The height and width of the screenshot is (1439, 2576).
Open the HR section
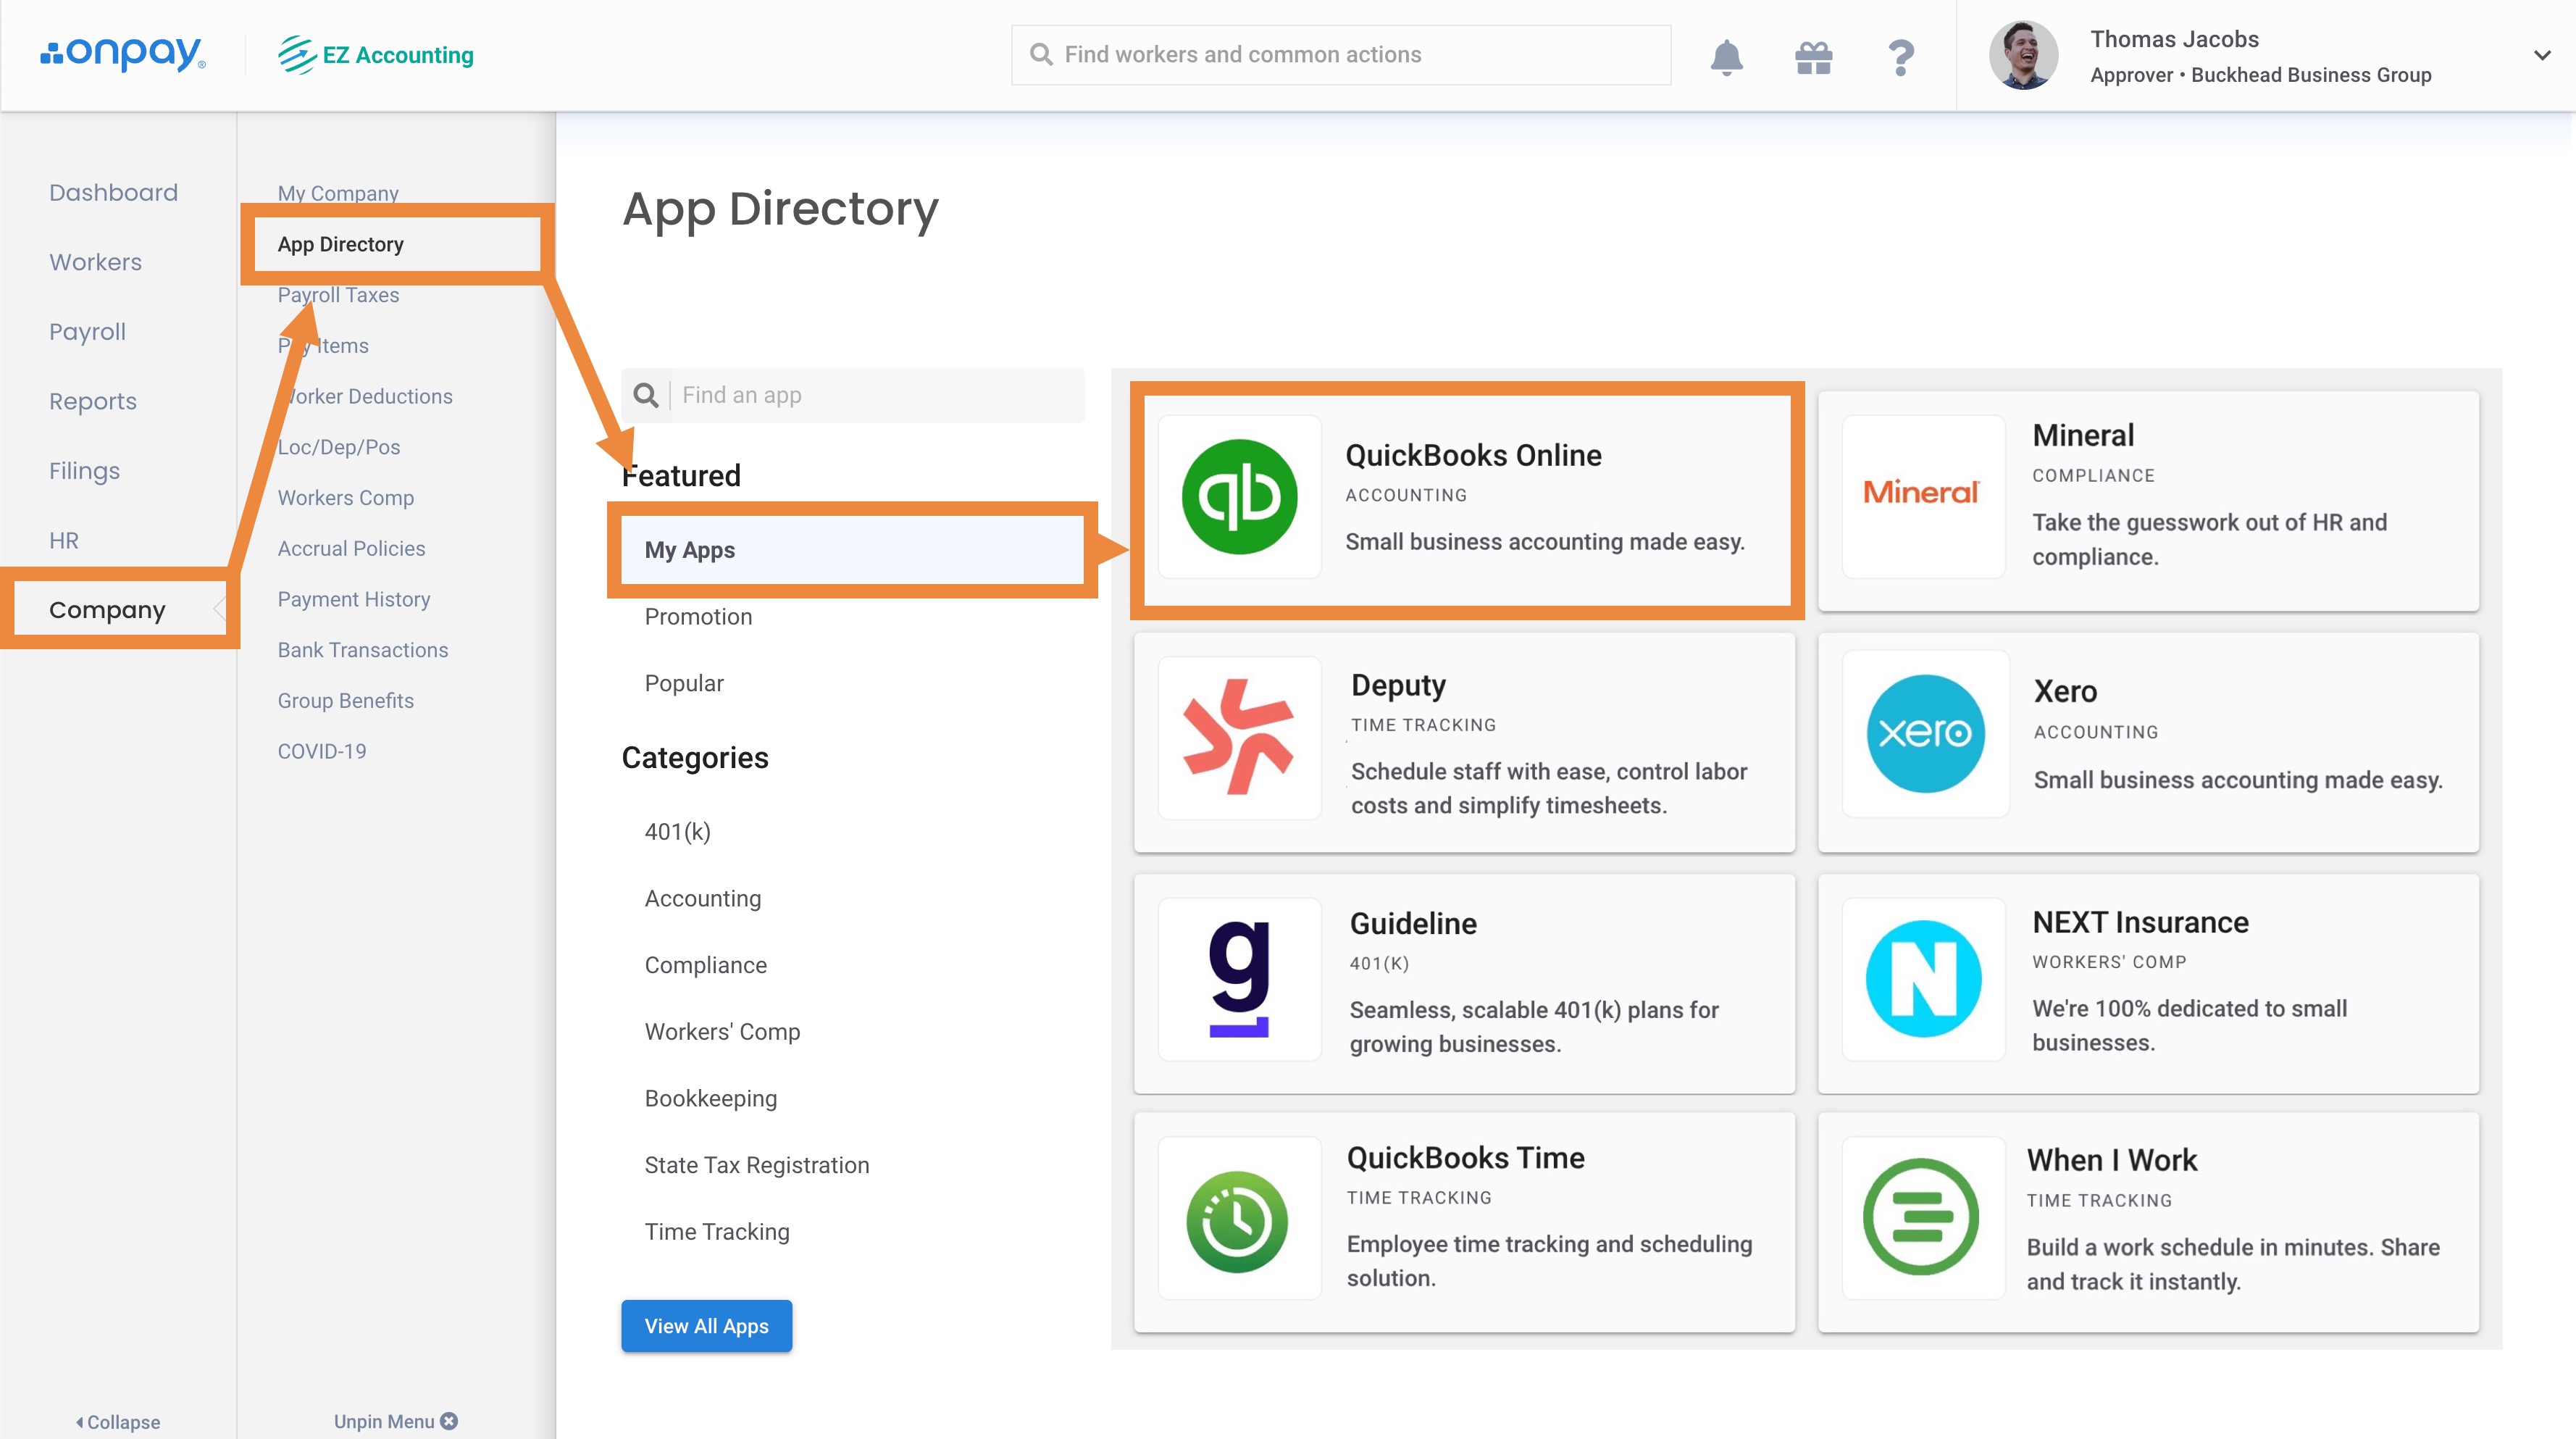pyautogui.click(x=64, y=540)
